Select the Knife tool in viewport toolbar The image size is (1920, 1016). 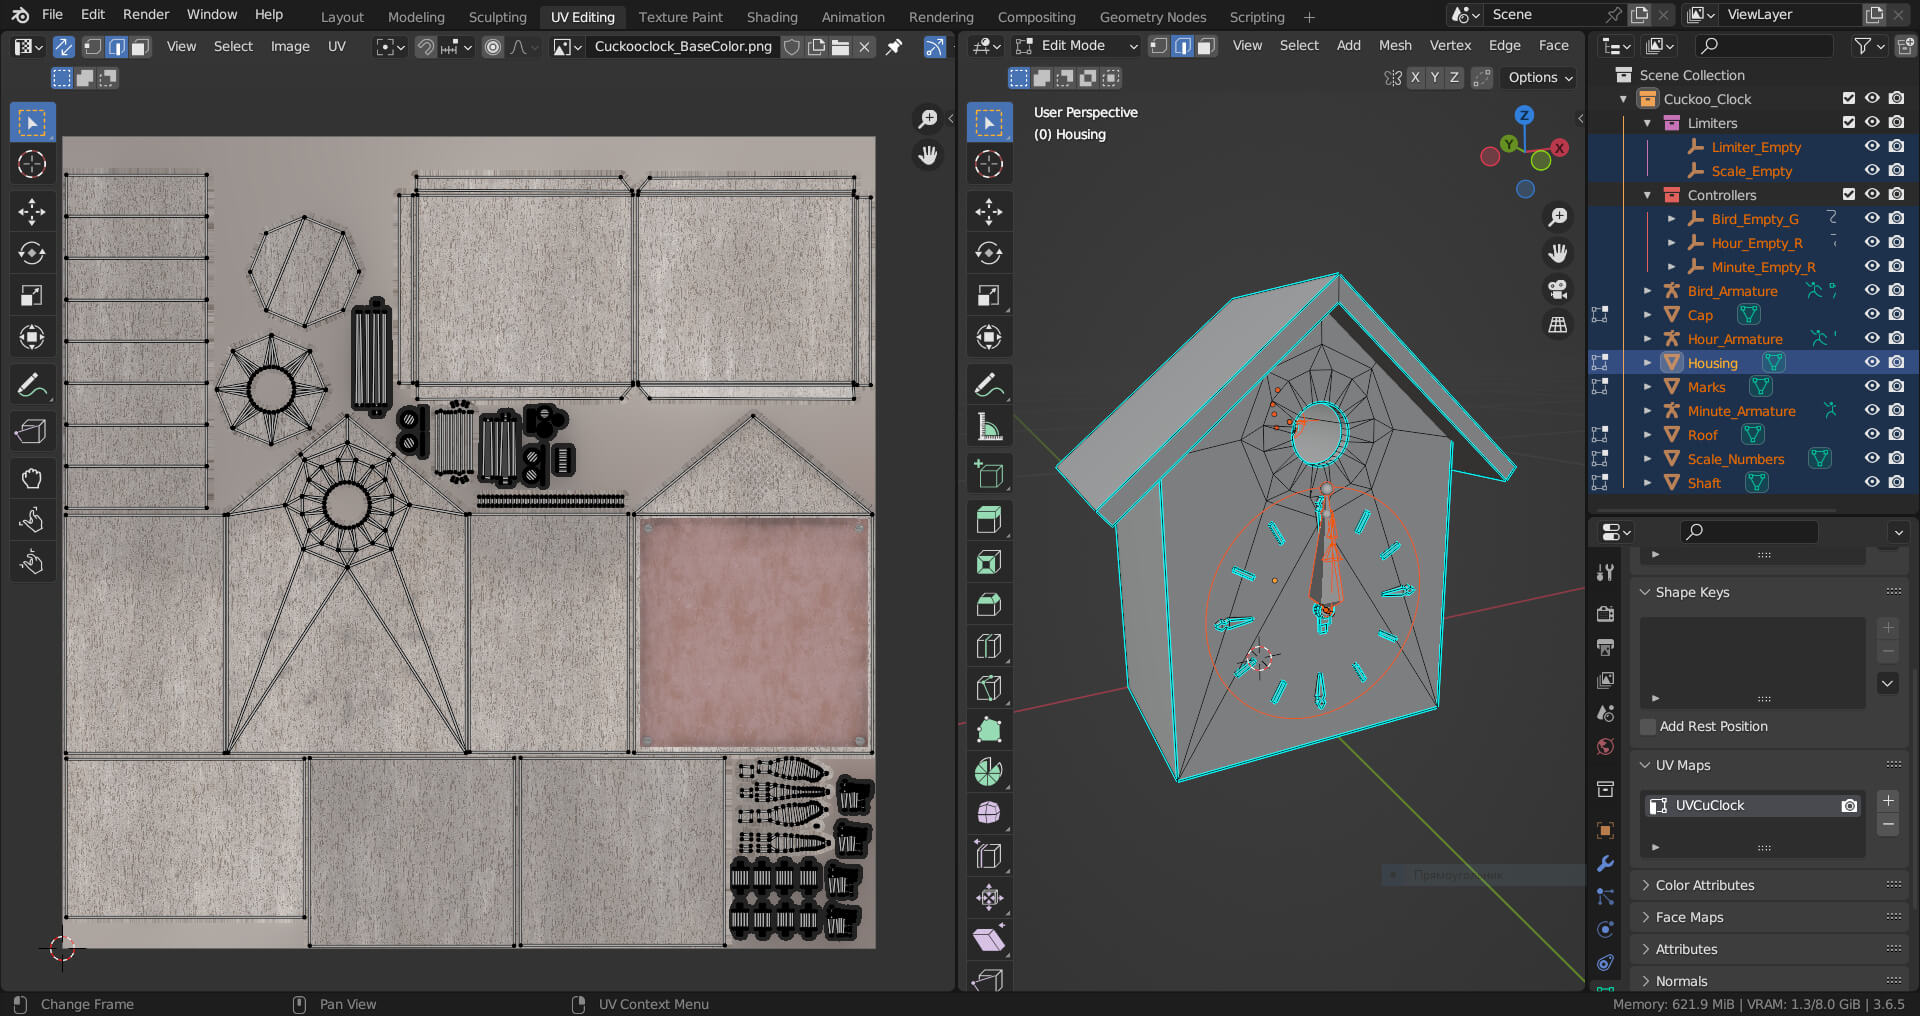click(988, 688)
